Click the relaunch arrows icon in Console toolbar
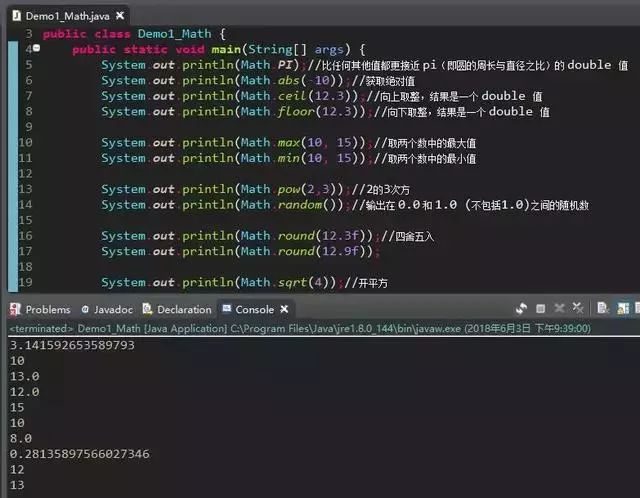Screen dimensions: 640x498 (x=521, y=309)
